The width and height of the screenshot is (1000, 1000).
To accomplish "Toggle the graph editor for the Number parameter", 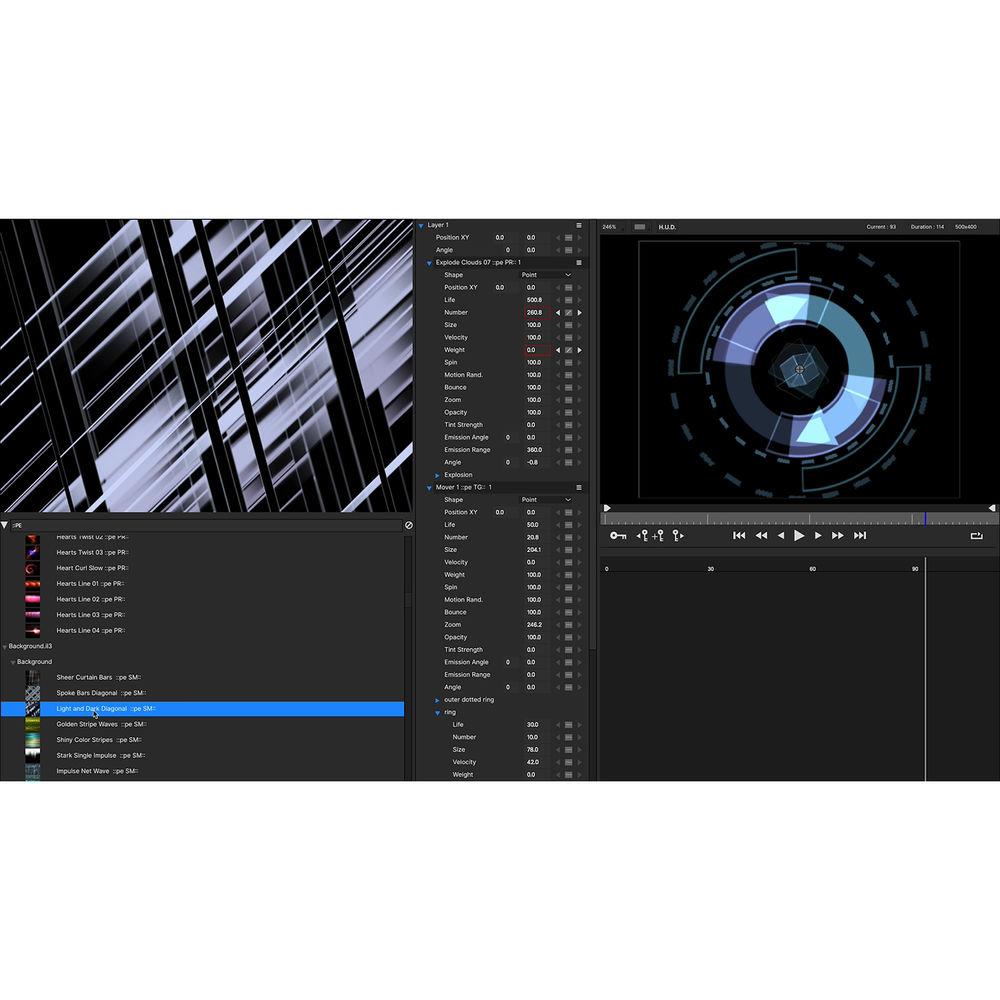I will [568, 312].
